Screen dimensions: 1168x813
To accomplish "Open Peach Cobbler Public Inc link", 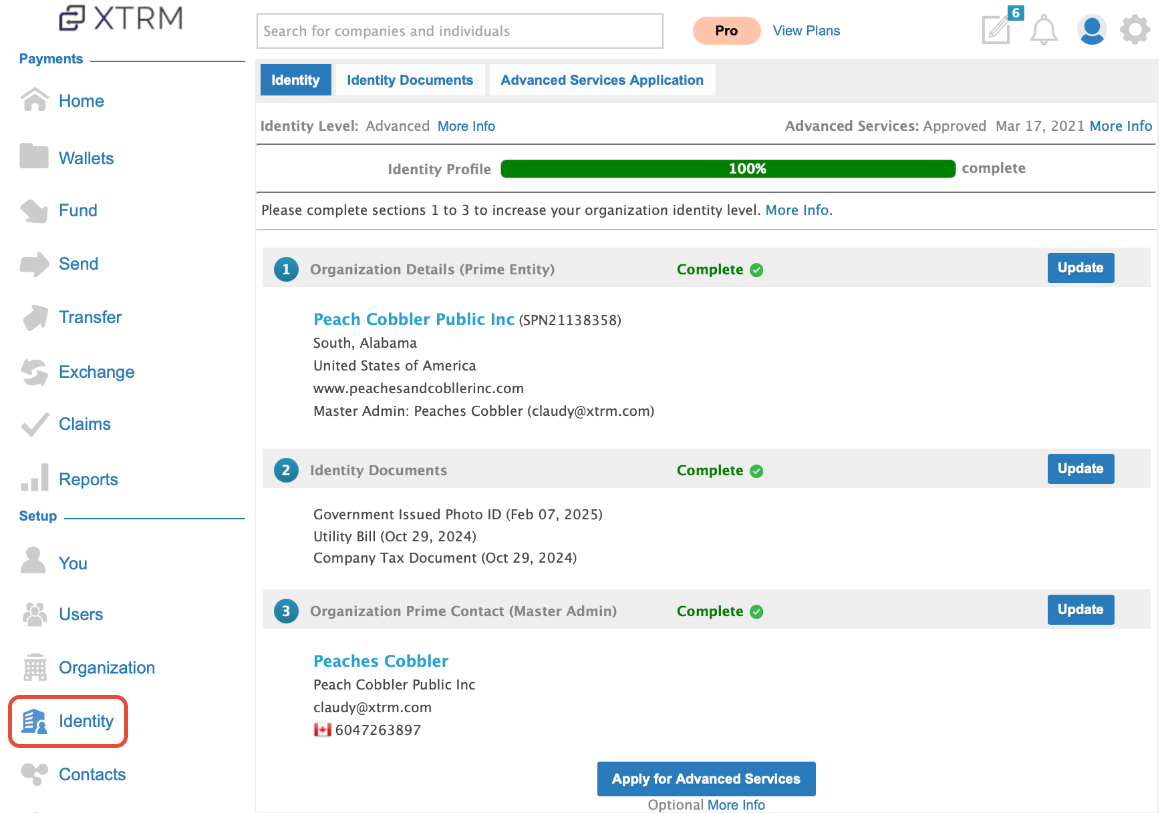I will coord(413,319).
